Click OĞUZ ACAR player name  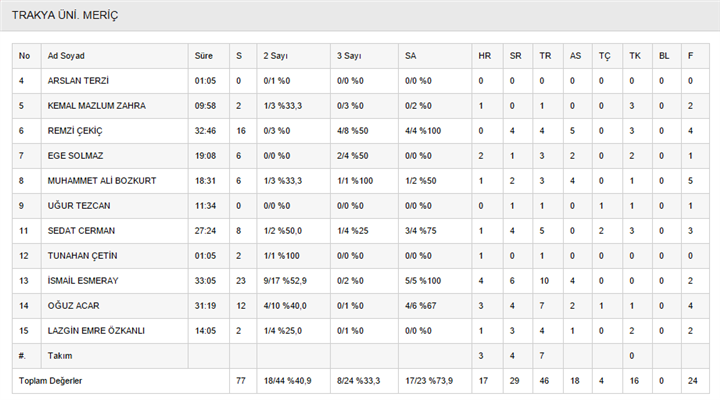pos(73,305)
